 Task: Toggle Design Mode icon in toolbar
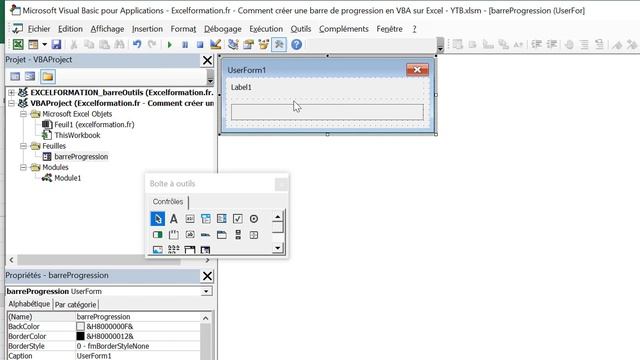tap(216, 44)
